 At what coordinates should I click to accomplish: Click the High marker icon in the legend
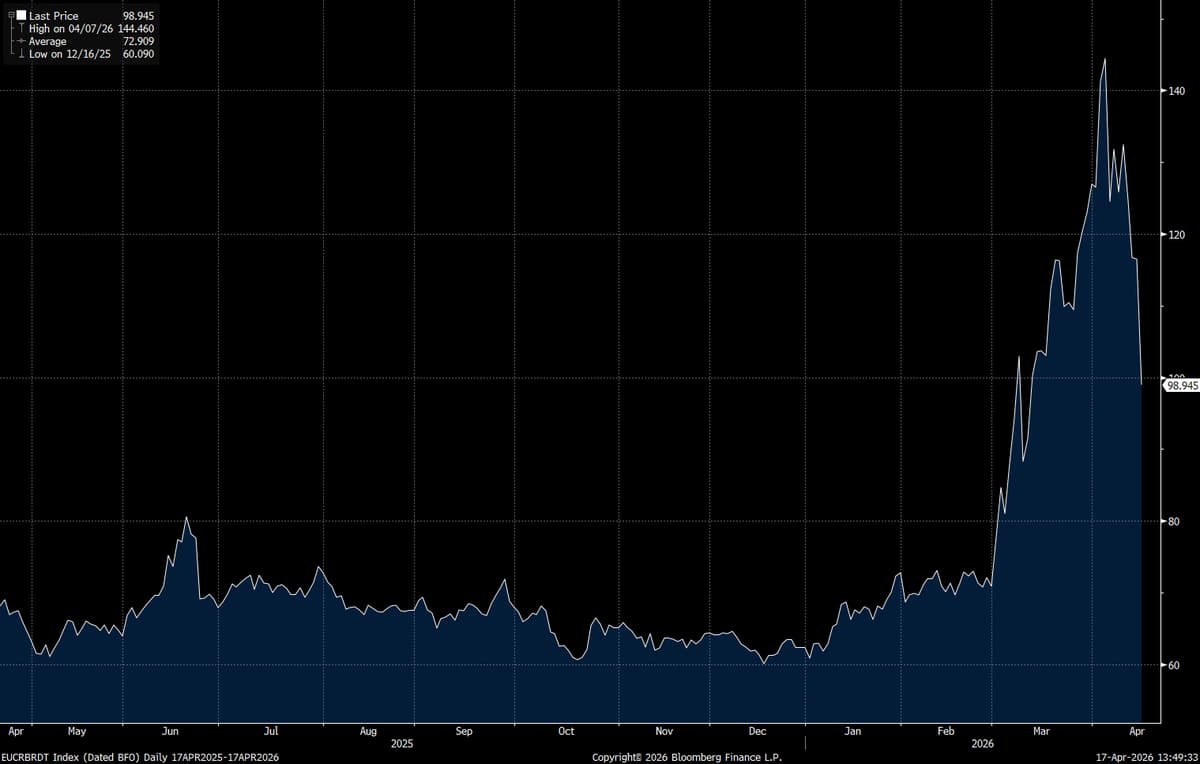click(x=22, y=28)
